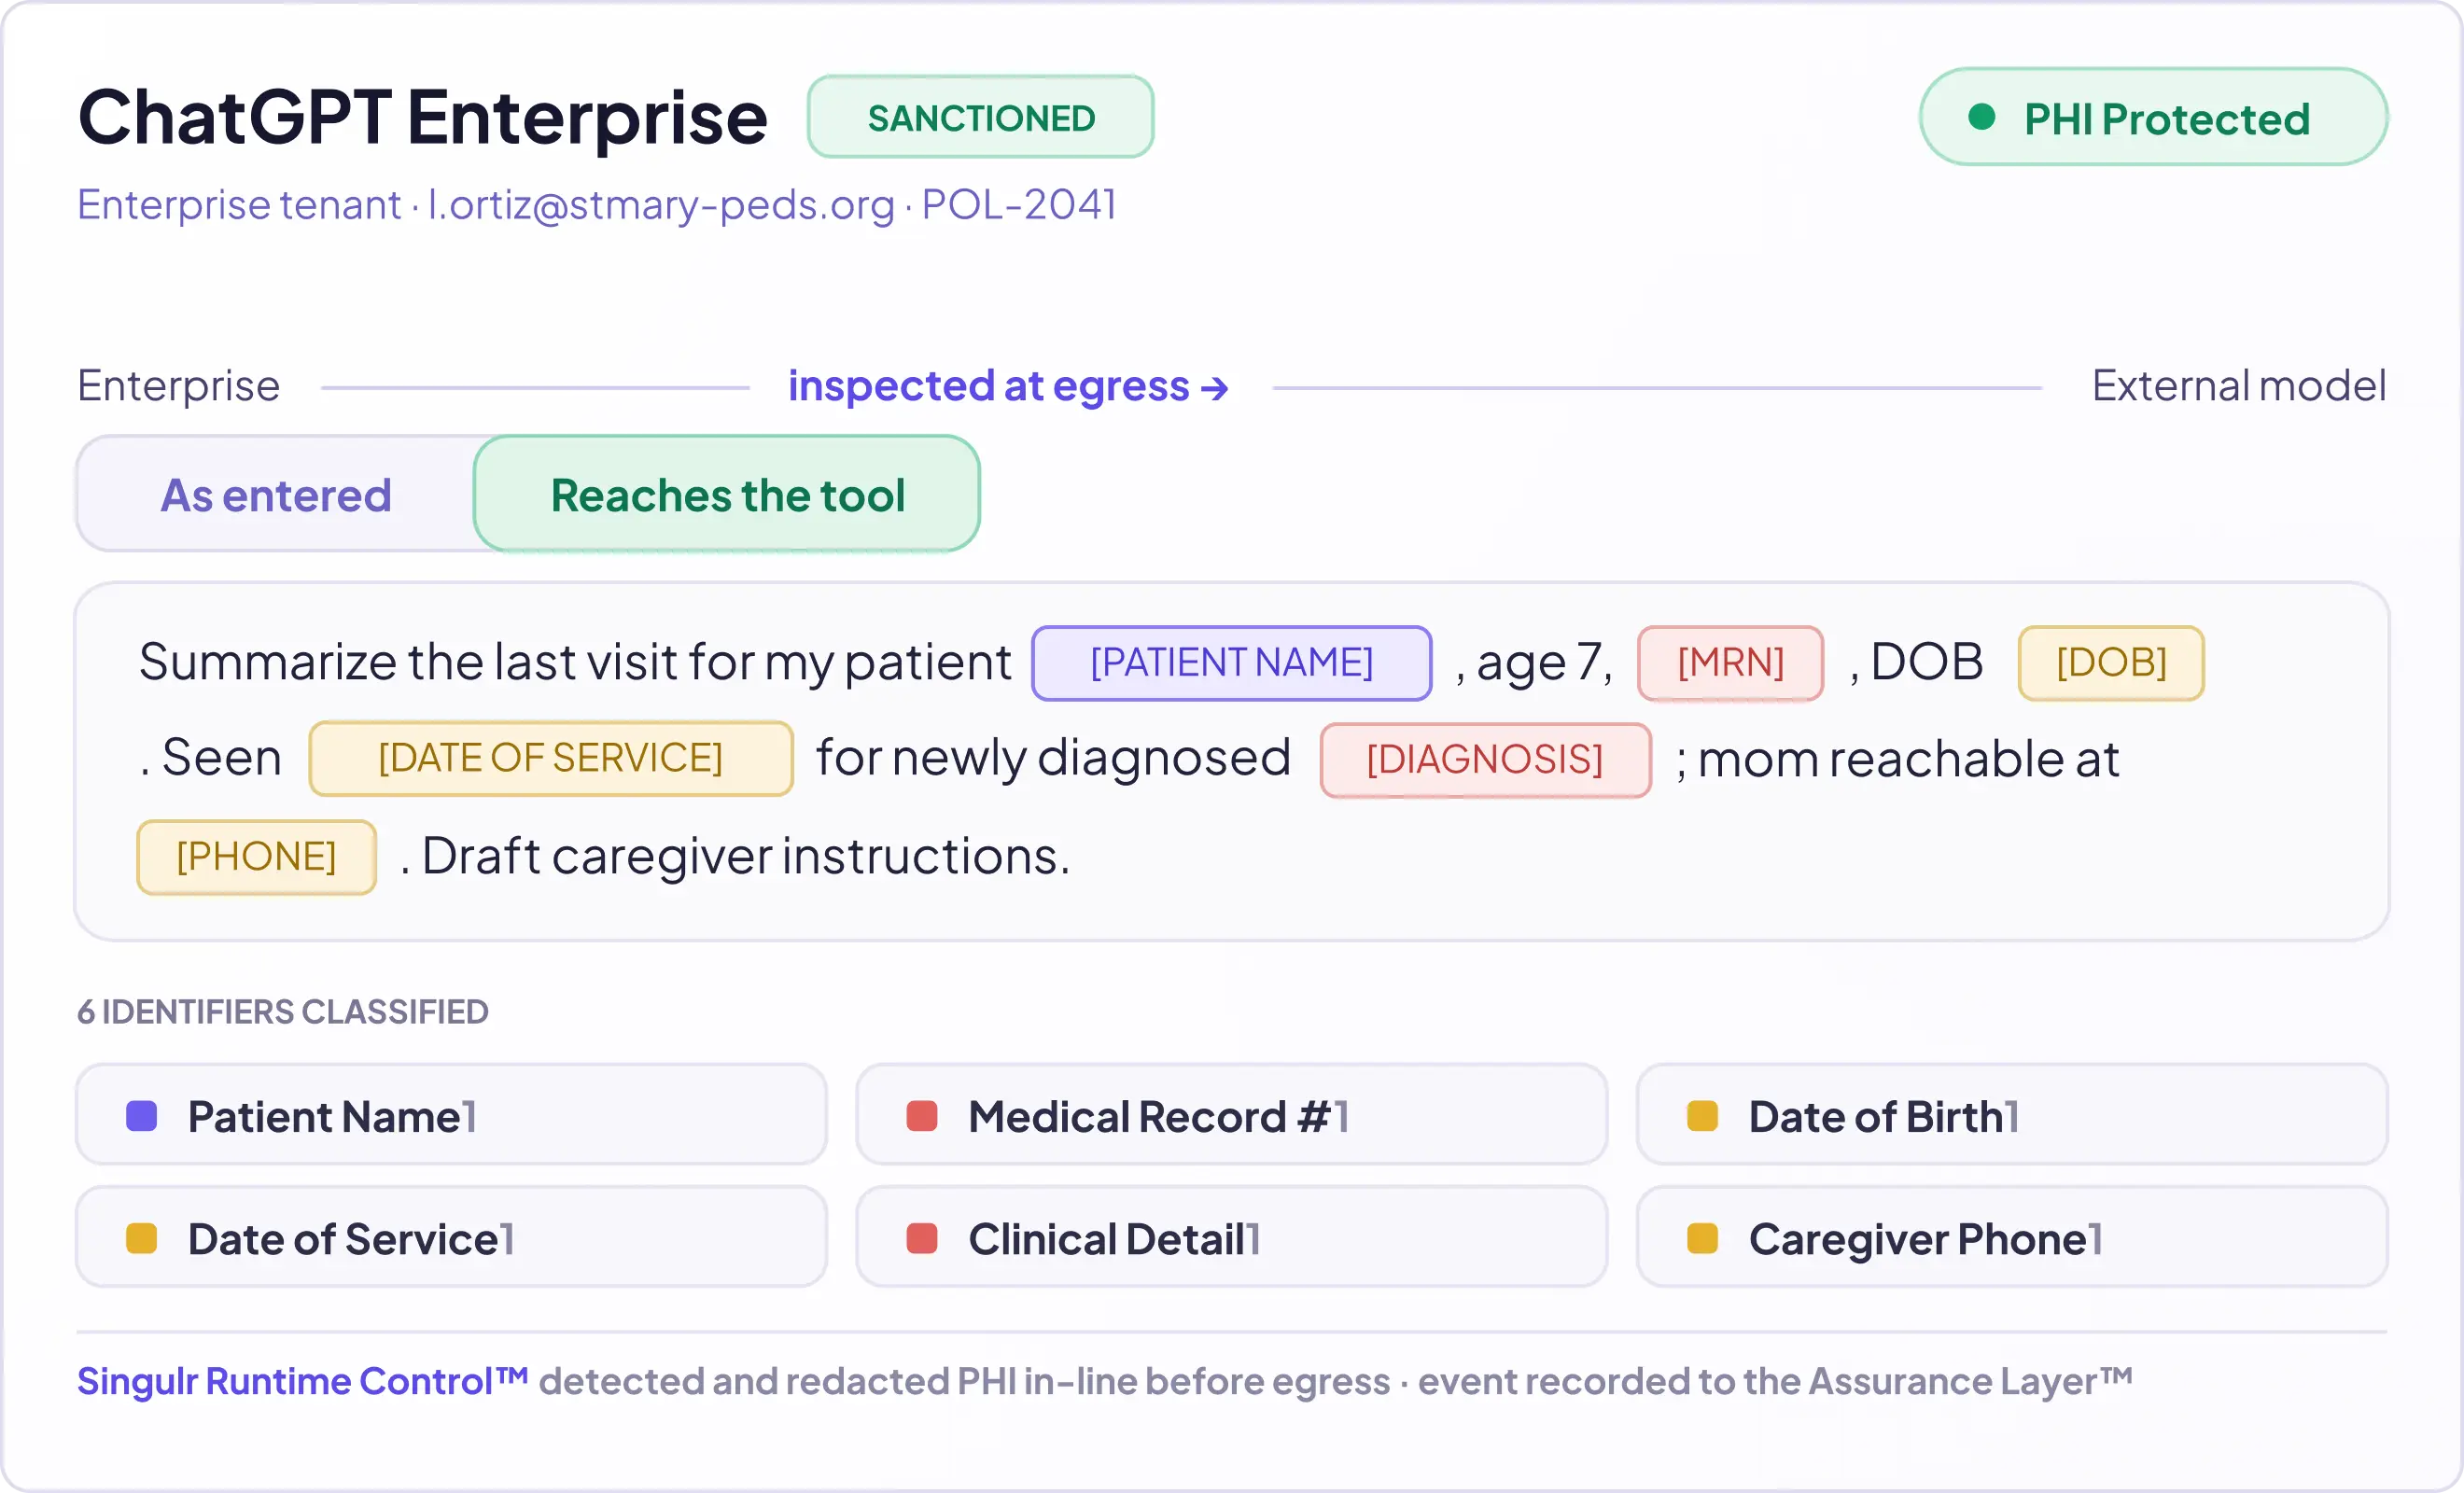Click the yellow Caregiver Phone indicator square
2464x1493 pixels.
[1702, 1238]
